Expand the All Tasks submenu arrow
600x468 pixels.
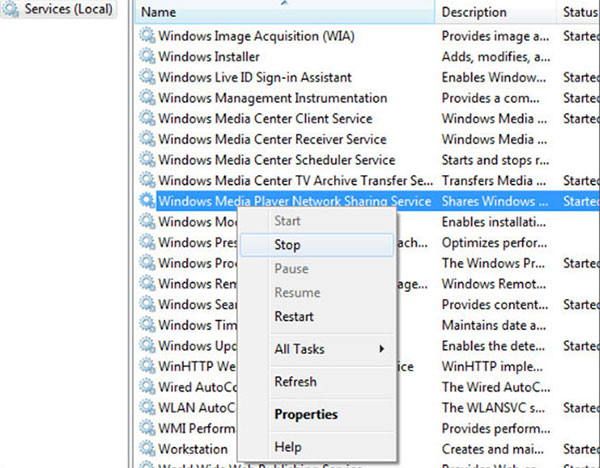click(x=382, y=349)
